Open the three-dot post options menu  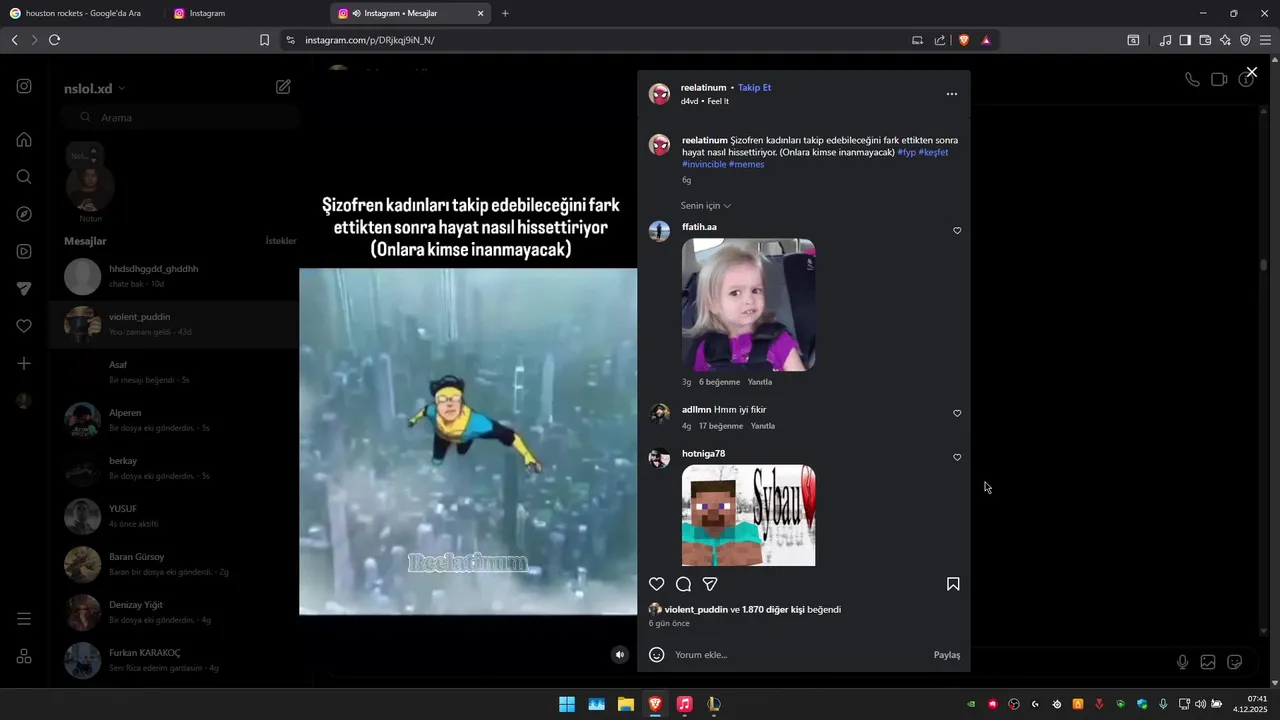tap(952, 94)
